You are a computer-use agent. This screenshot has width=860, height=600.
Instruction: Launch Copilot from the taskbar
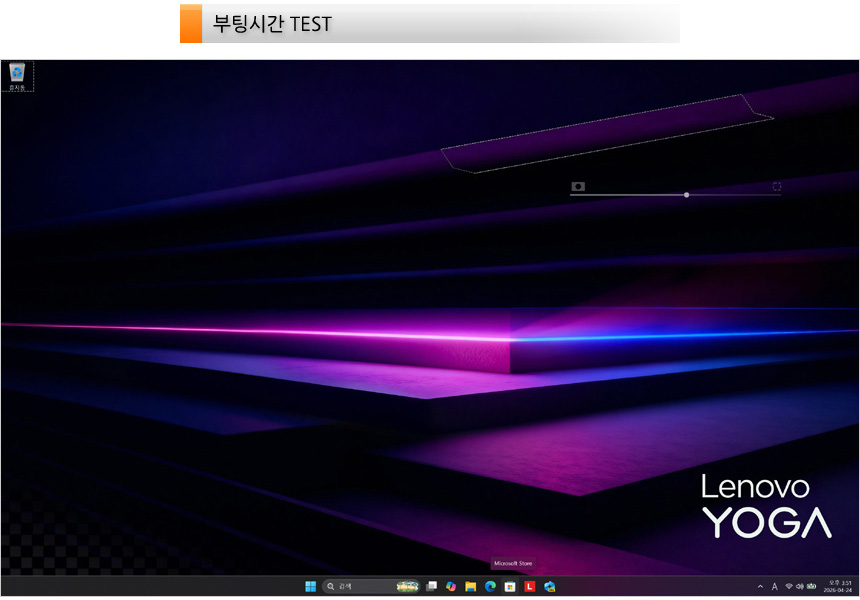click(451, 586)
